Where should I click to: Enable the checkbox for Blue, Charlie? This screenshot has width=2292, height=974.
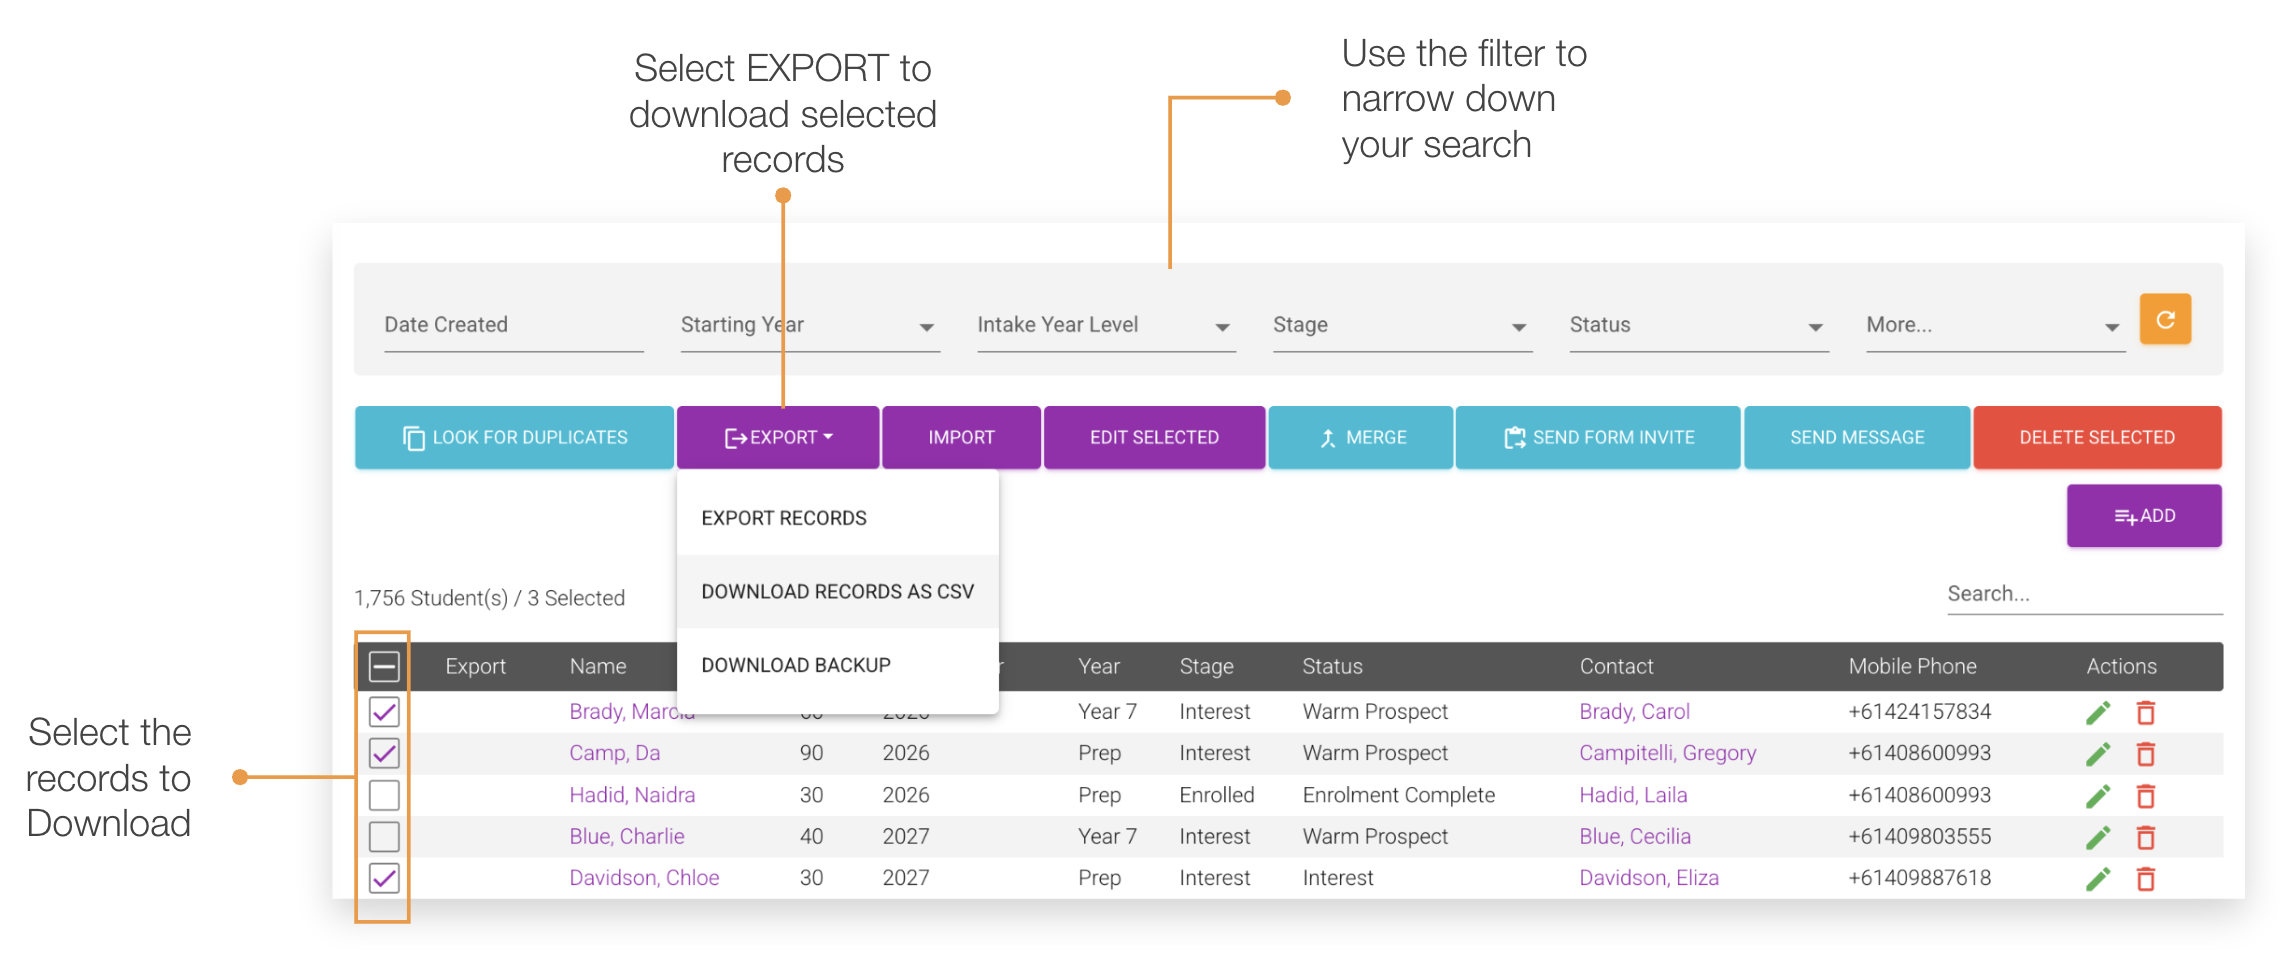[383, 836]
